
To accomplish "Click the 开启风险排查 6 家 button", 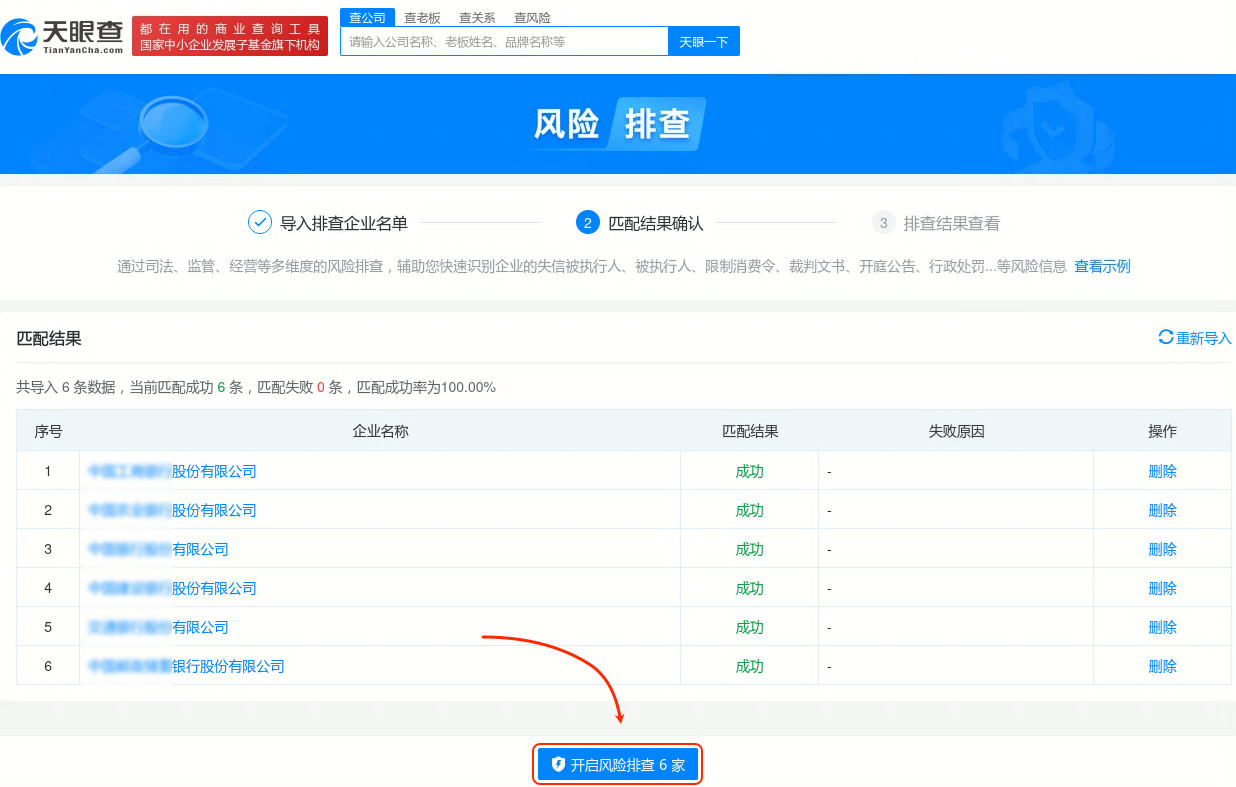I will (617, 763).
